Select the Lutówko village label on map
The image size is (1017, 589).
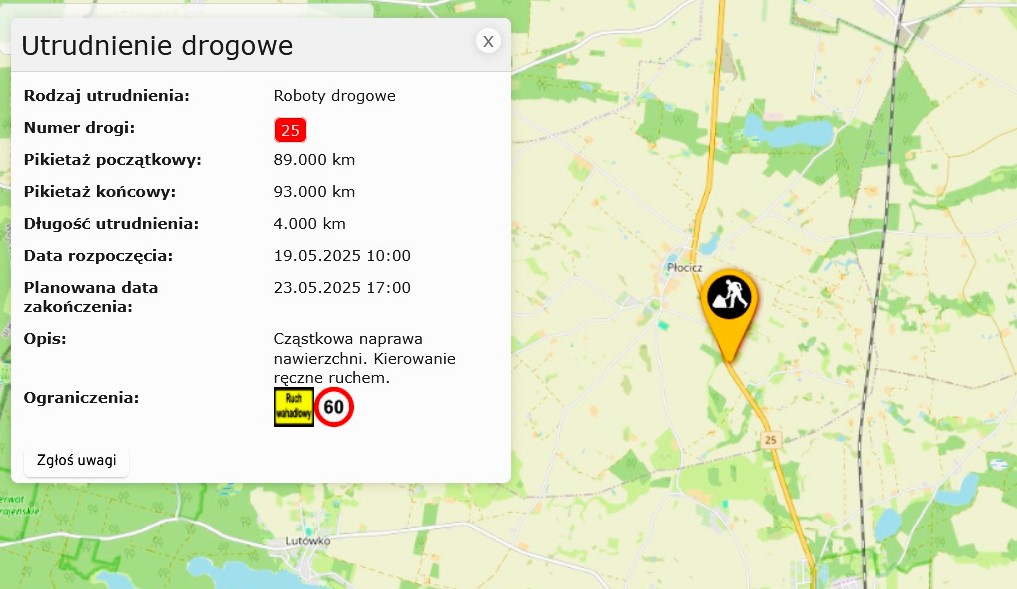308,541
